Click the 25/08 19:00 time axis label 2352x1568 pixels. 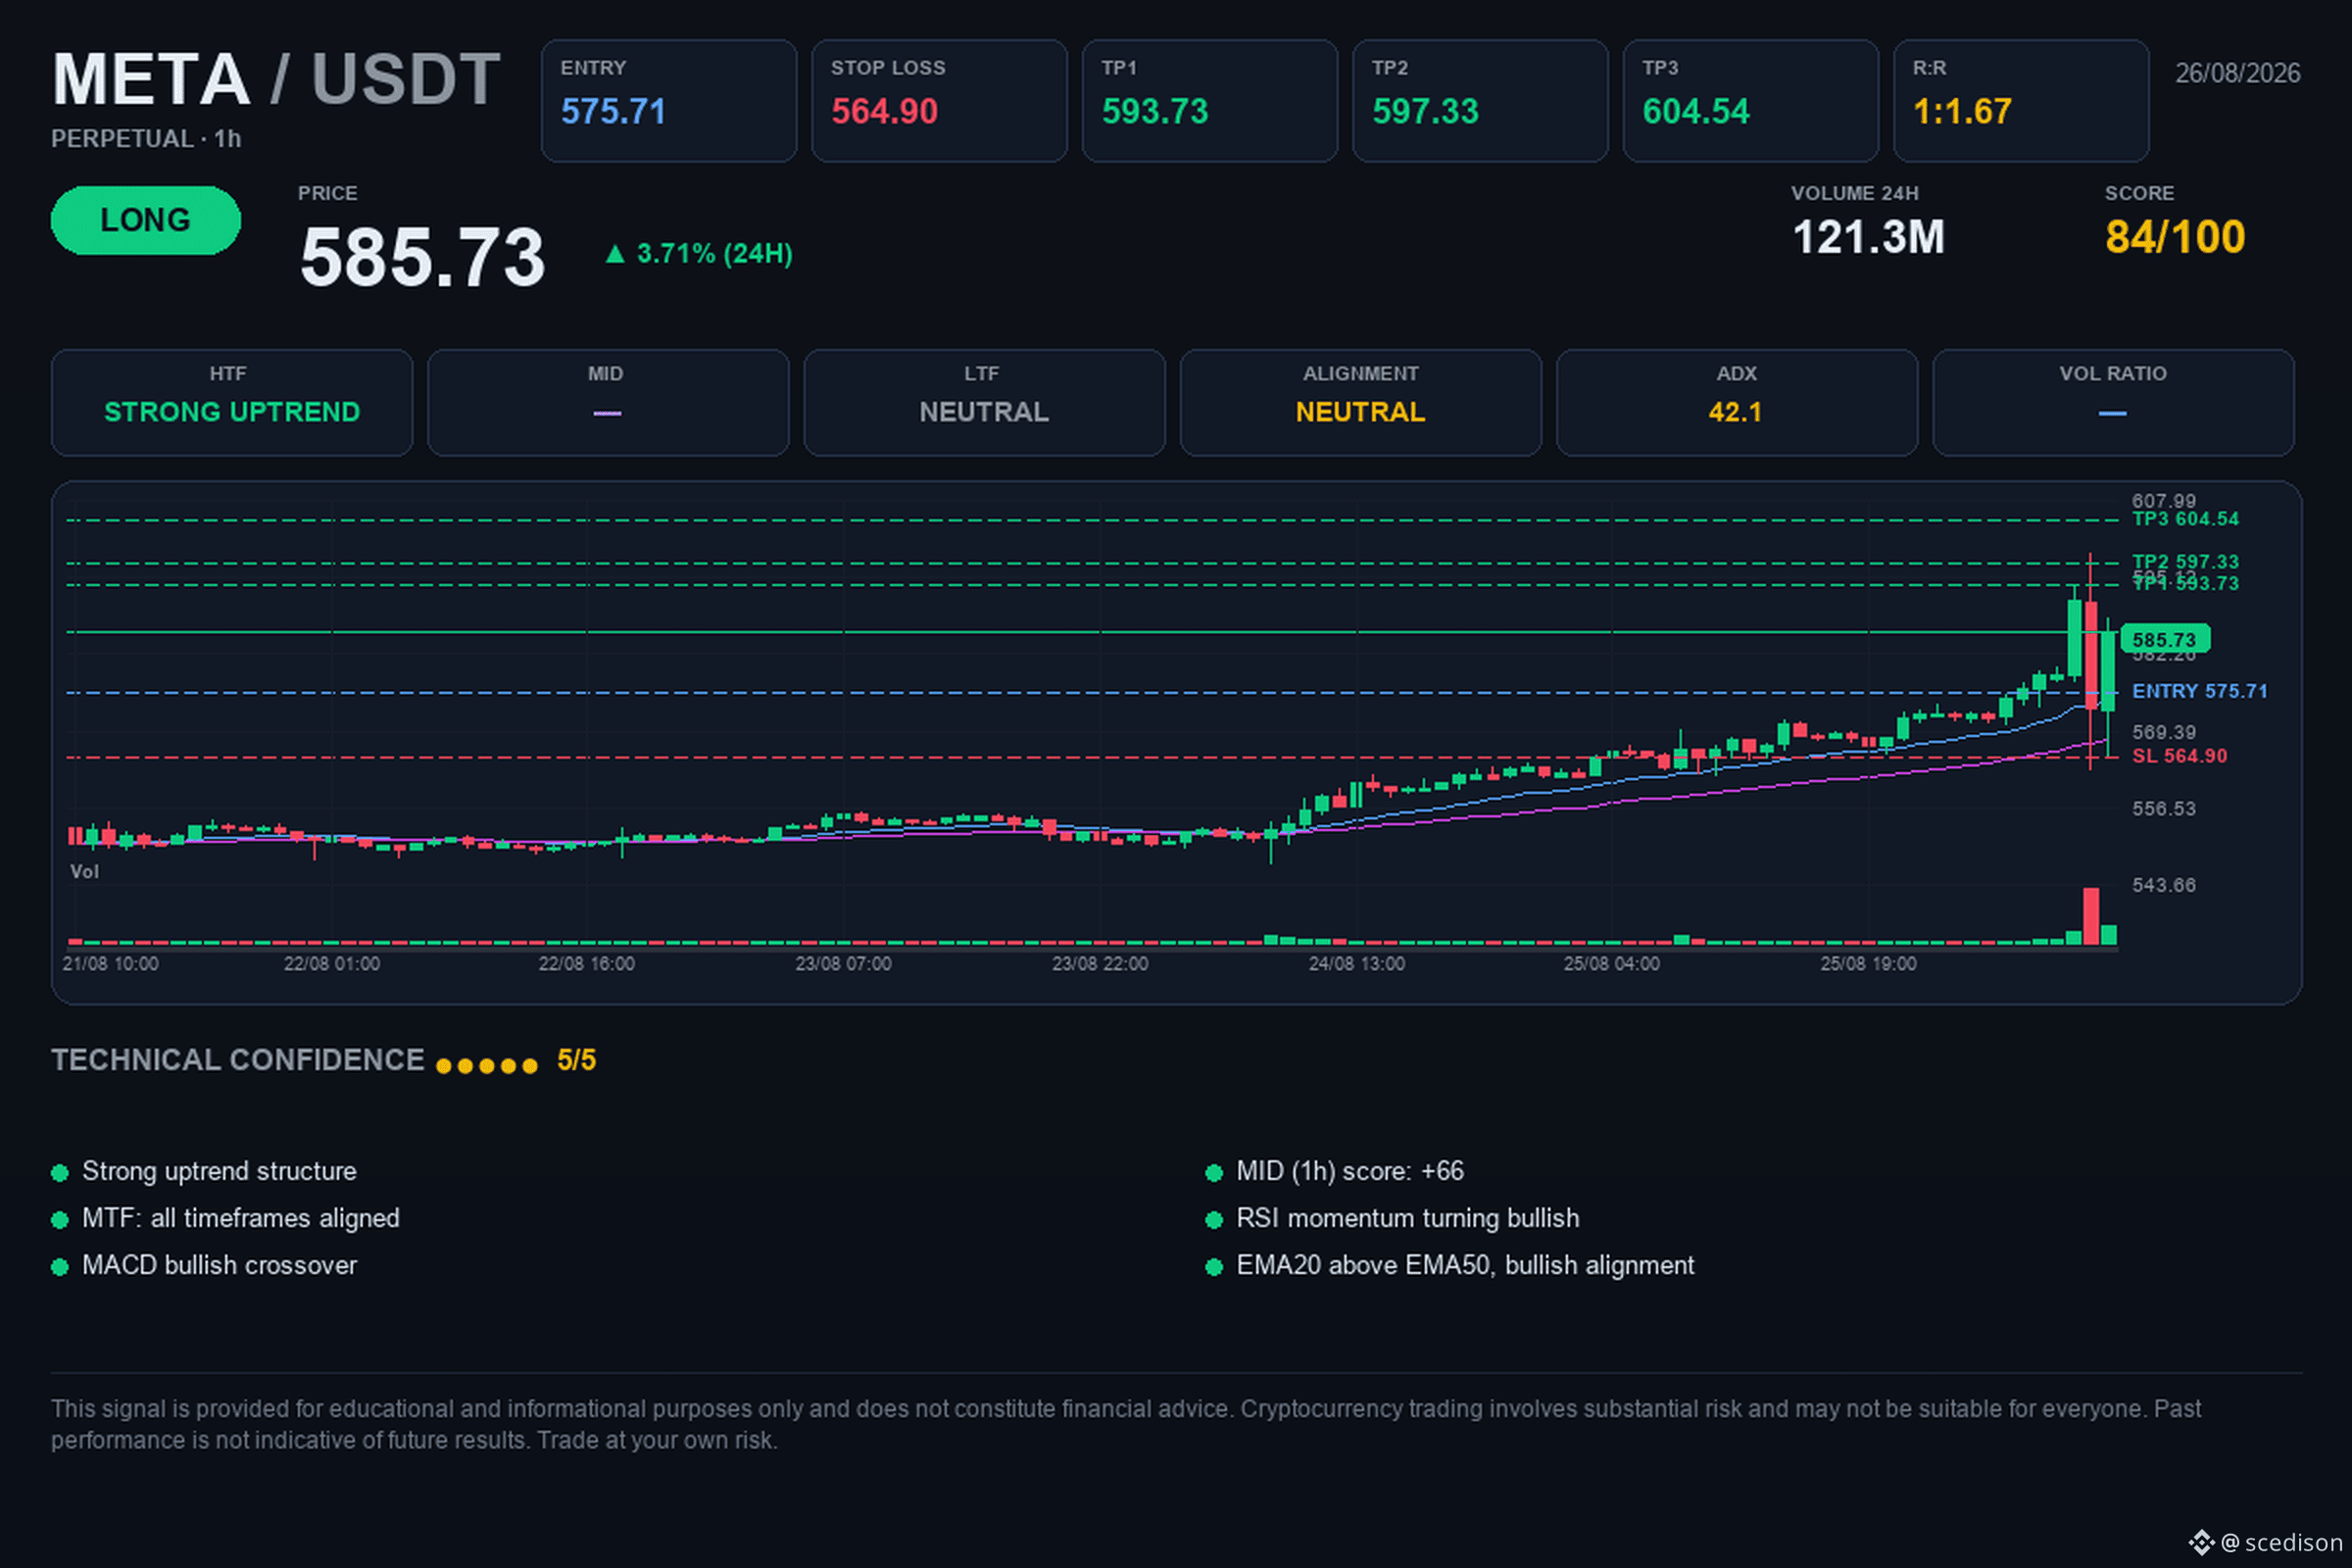click(x=1869, y=964)
